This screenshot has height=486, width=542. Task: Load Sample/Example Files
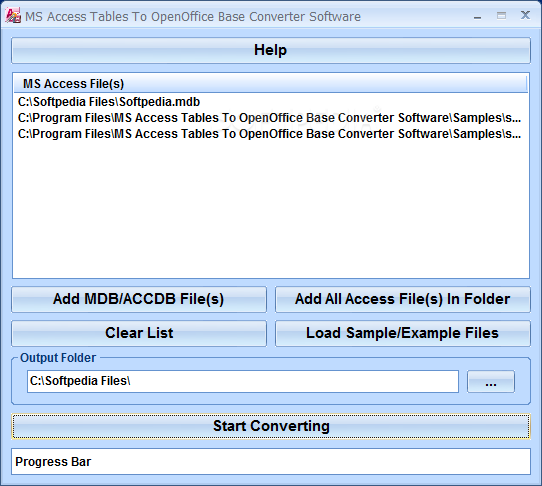(403, 334)
